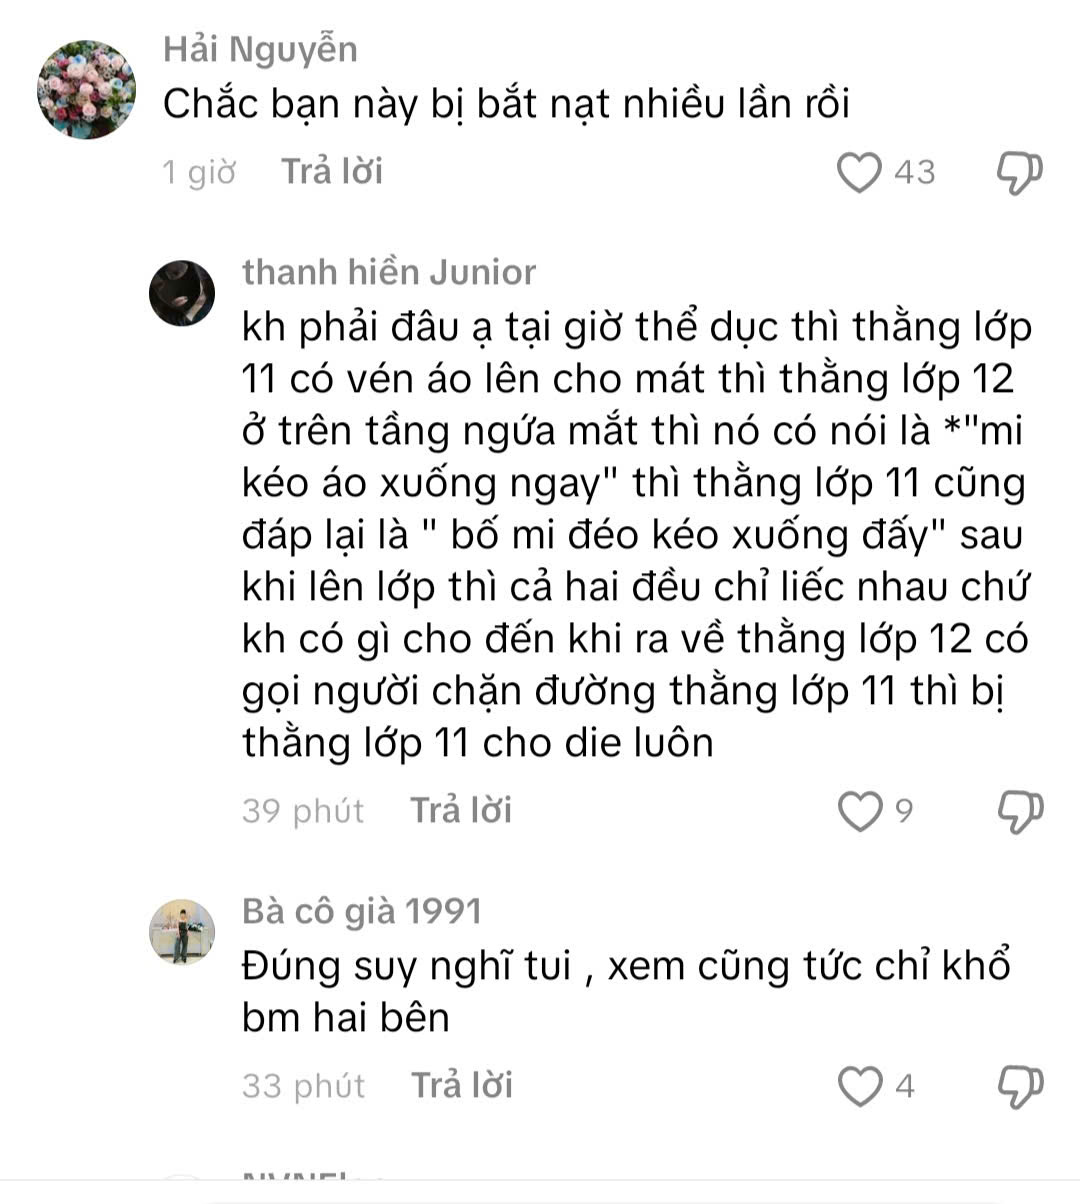Screen dimensions: 1080x1204
Task: Reply to Hải Nguyễn via Trả lời
Action: (x=332, y=172)
